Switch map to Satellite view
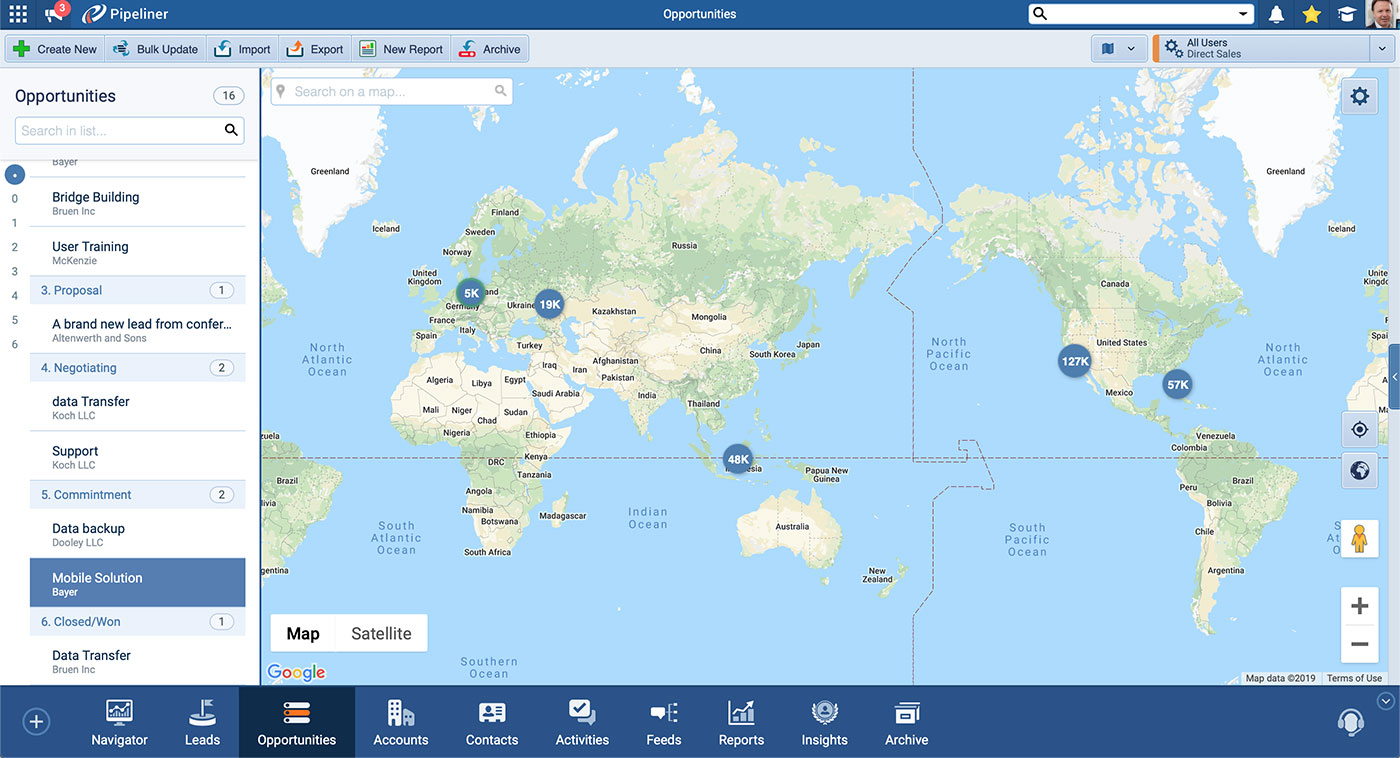The width and height of the screenshot is (1400, 758). [x=381, y=634]
